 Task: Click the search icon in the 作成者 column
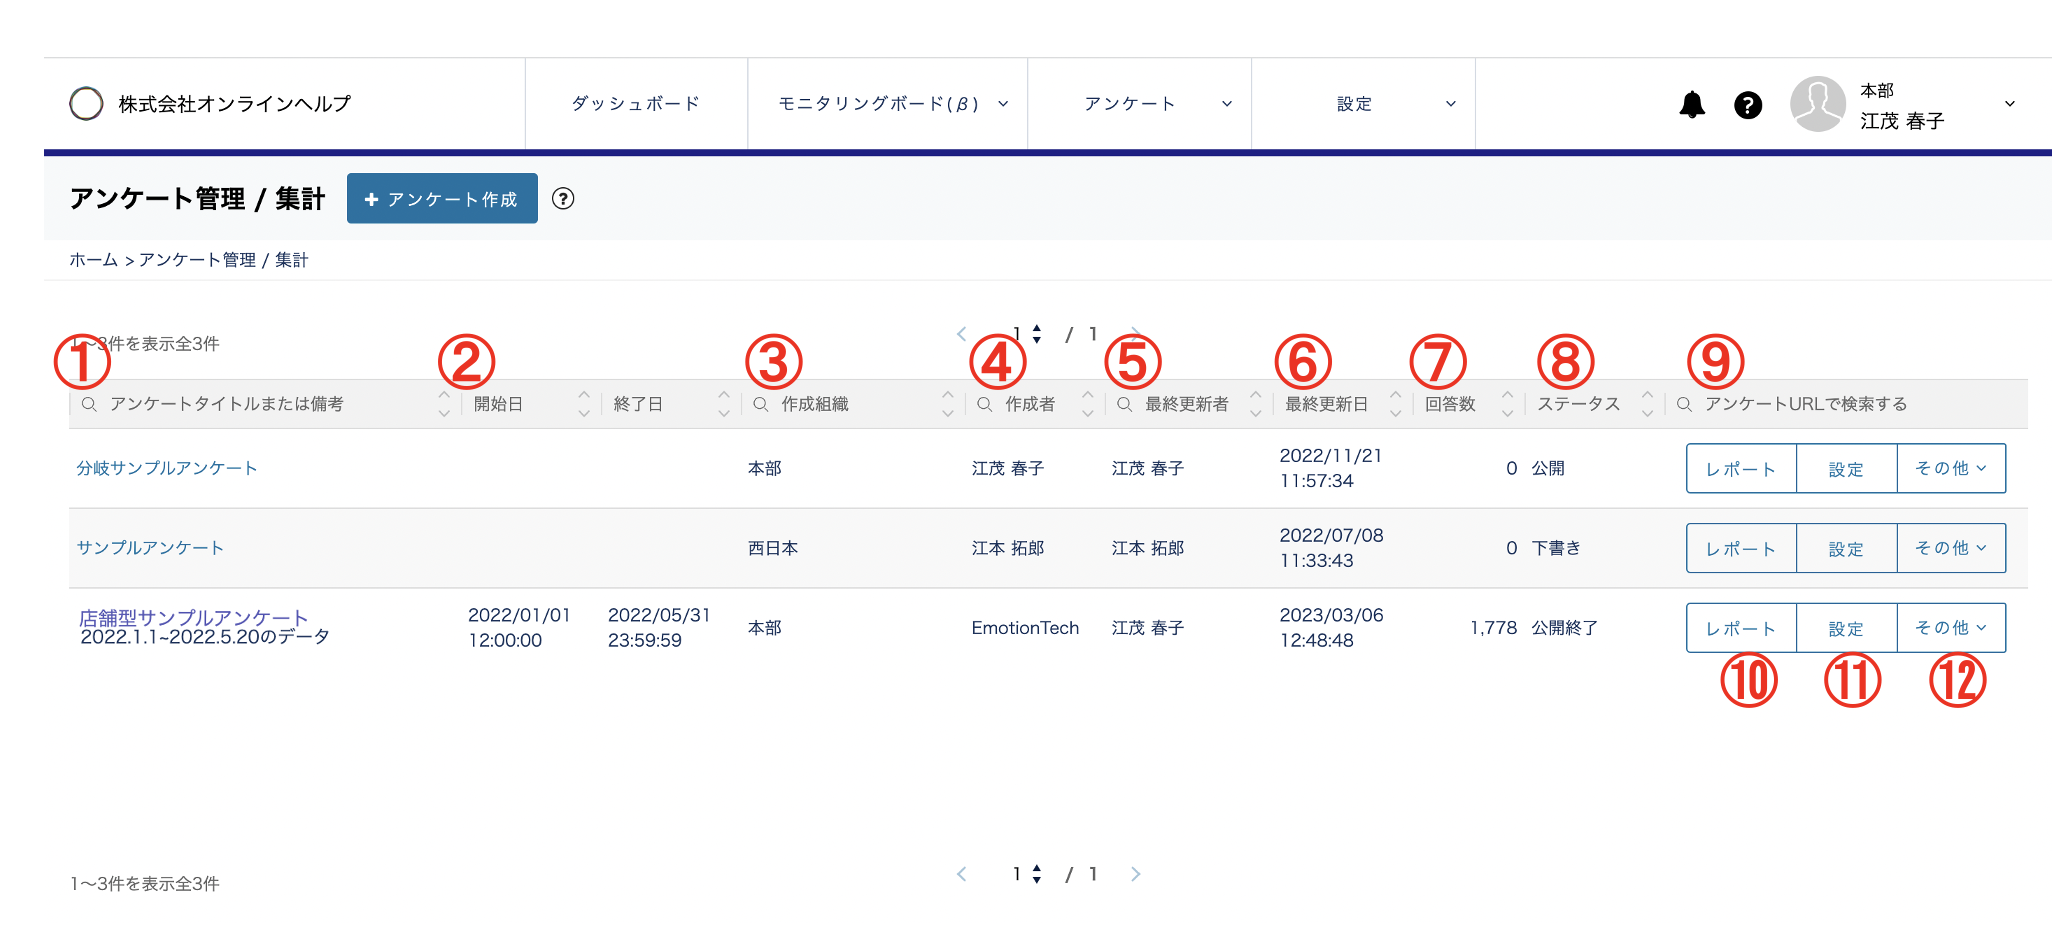click(x=986, y=404)
